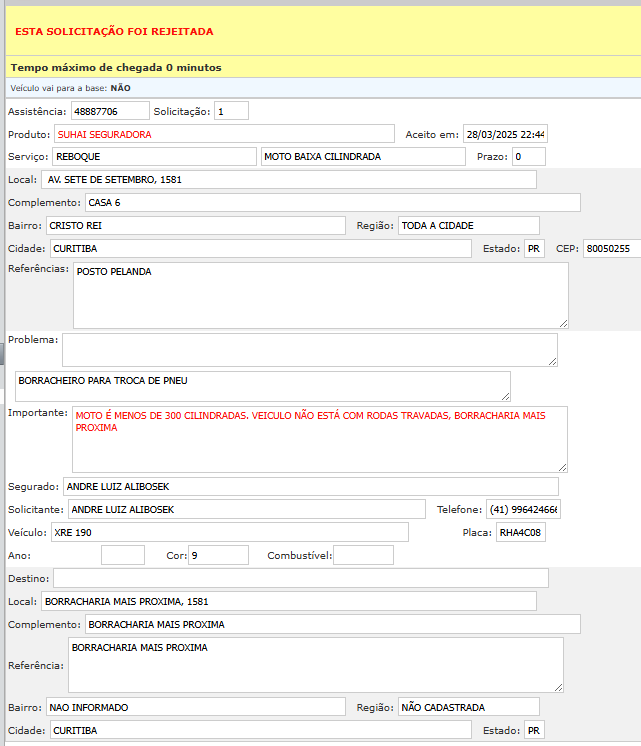Image resolution: width=641 pixels, height=746 pixels.
Task: Click the CEP field
Action: pos(612,248)
